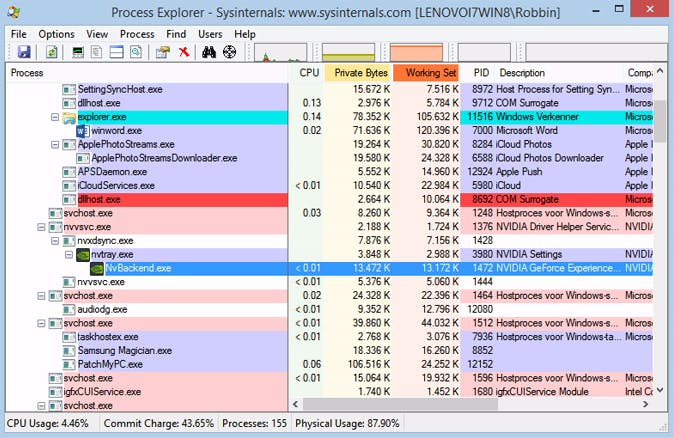Click the NVIDIA icon beside NvBackend.exe
The height and width of the screenshot is (438, 674).
tap(97, 268)
